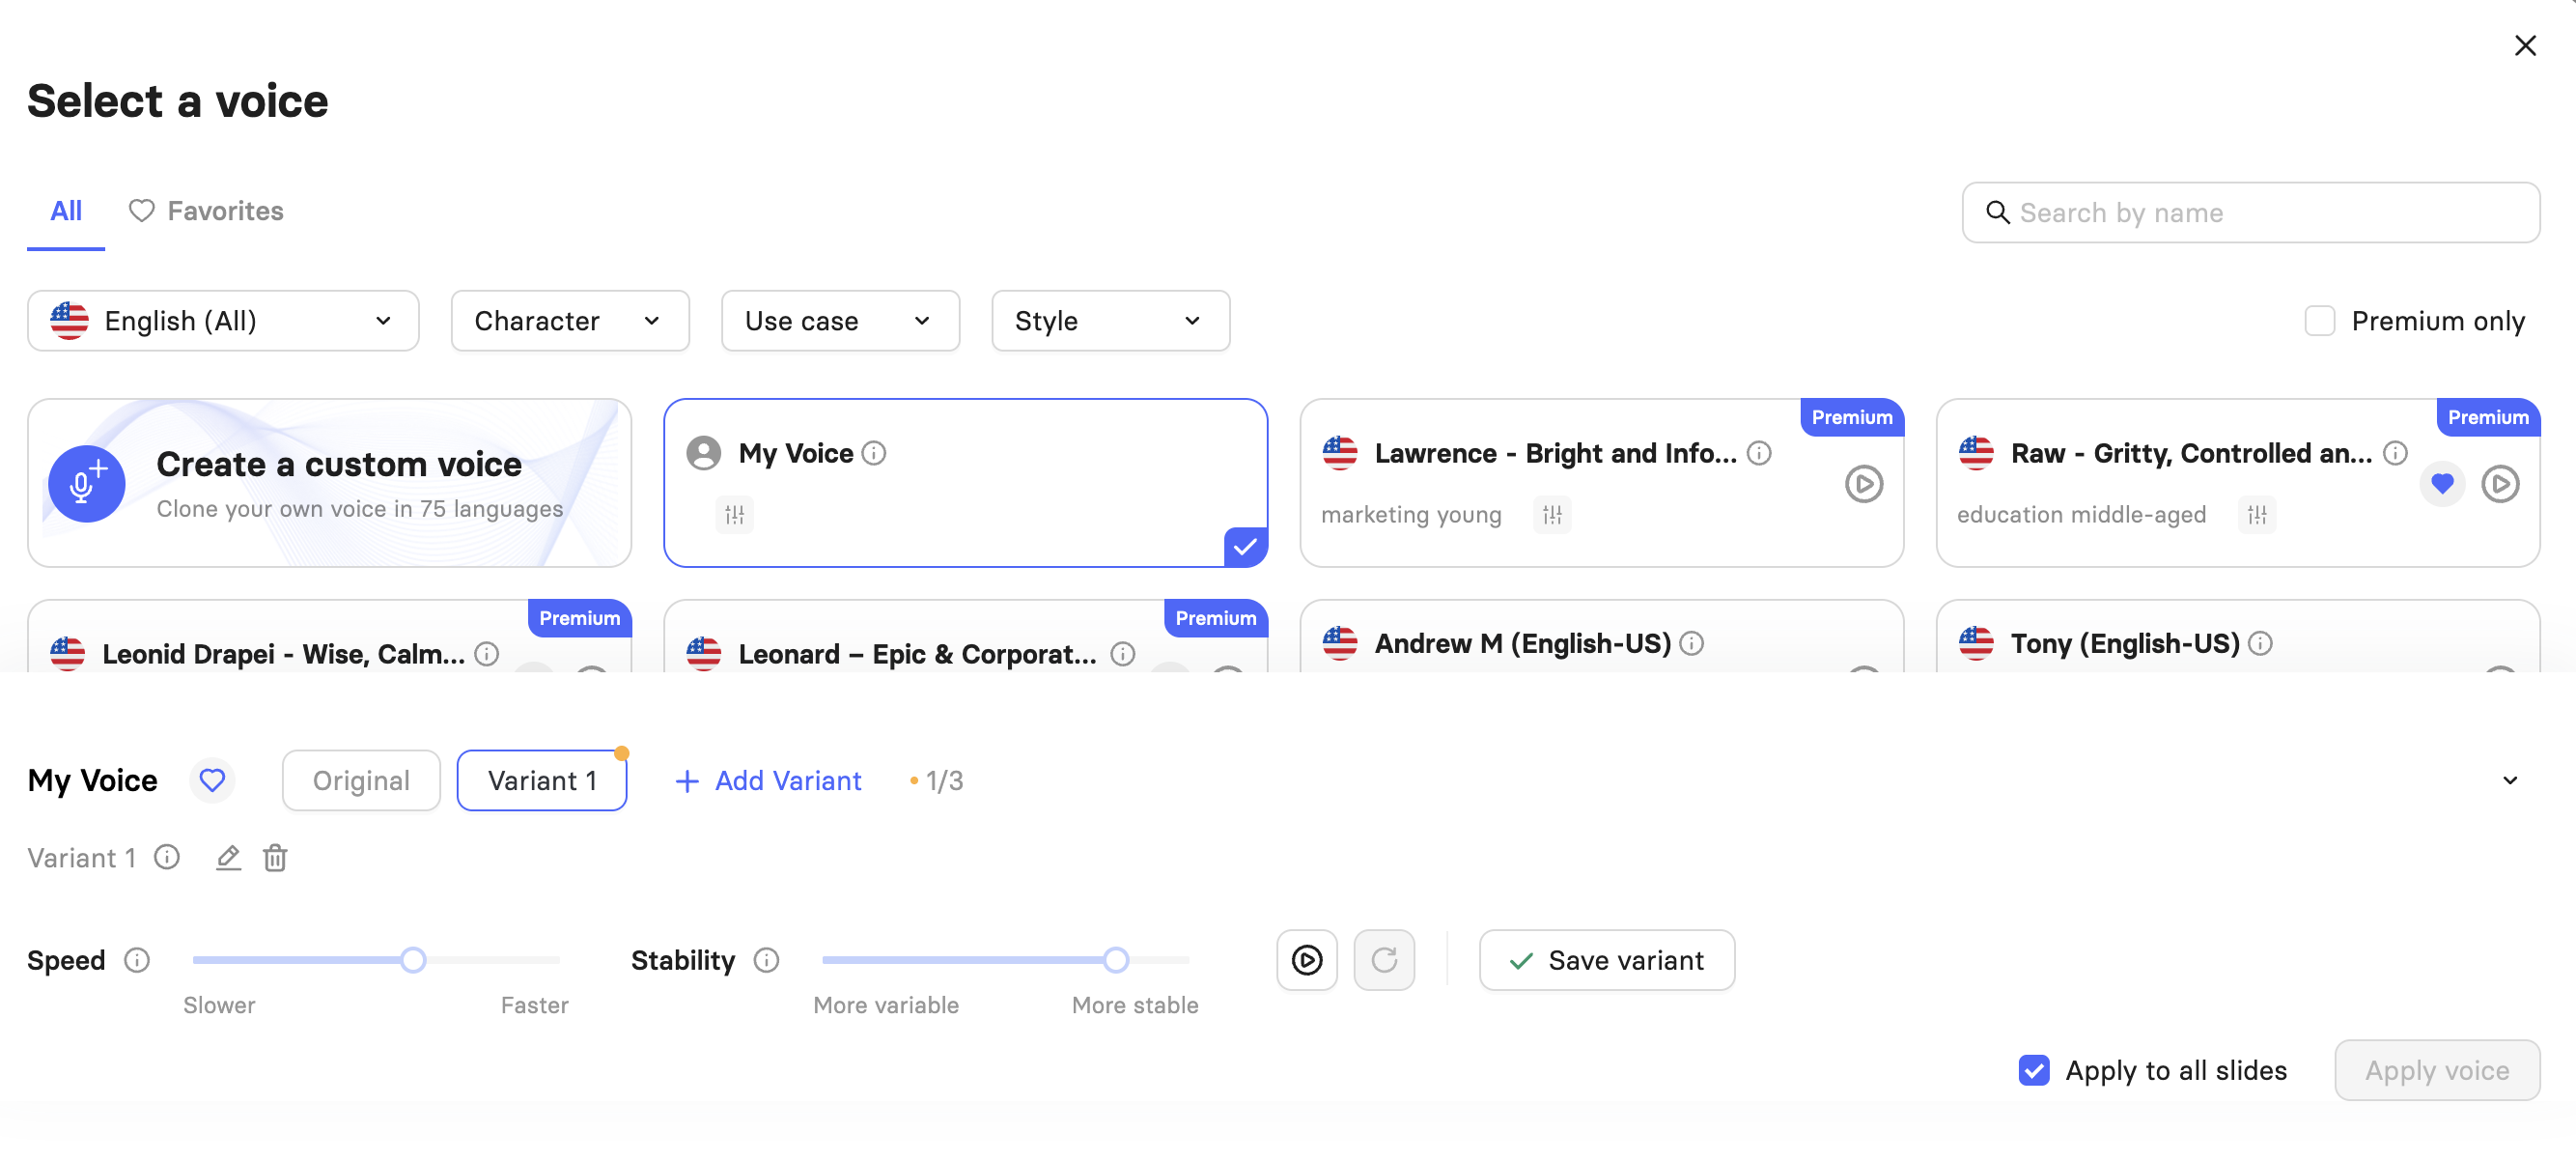This screenshot has height=1161, width=2576.
Task: Click the custom voice microphone icon
Action: coord(87,484)
